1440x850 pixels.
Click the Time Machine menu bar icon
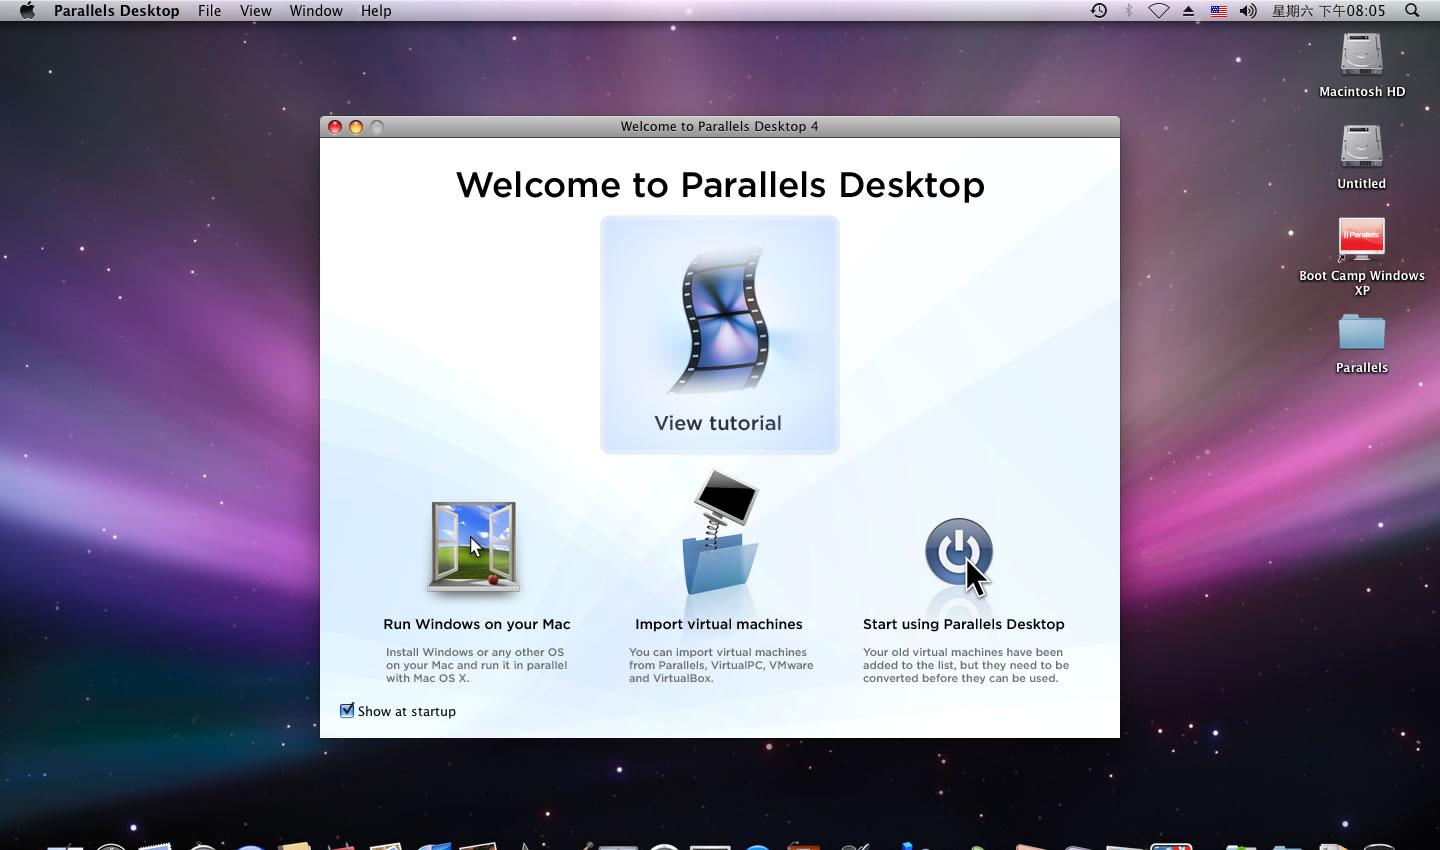pos(1099,11)
